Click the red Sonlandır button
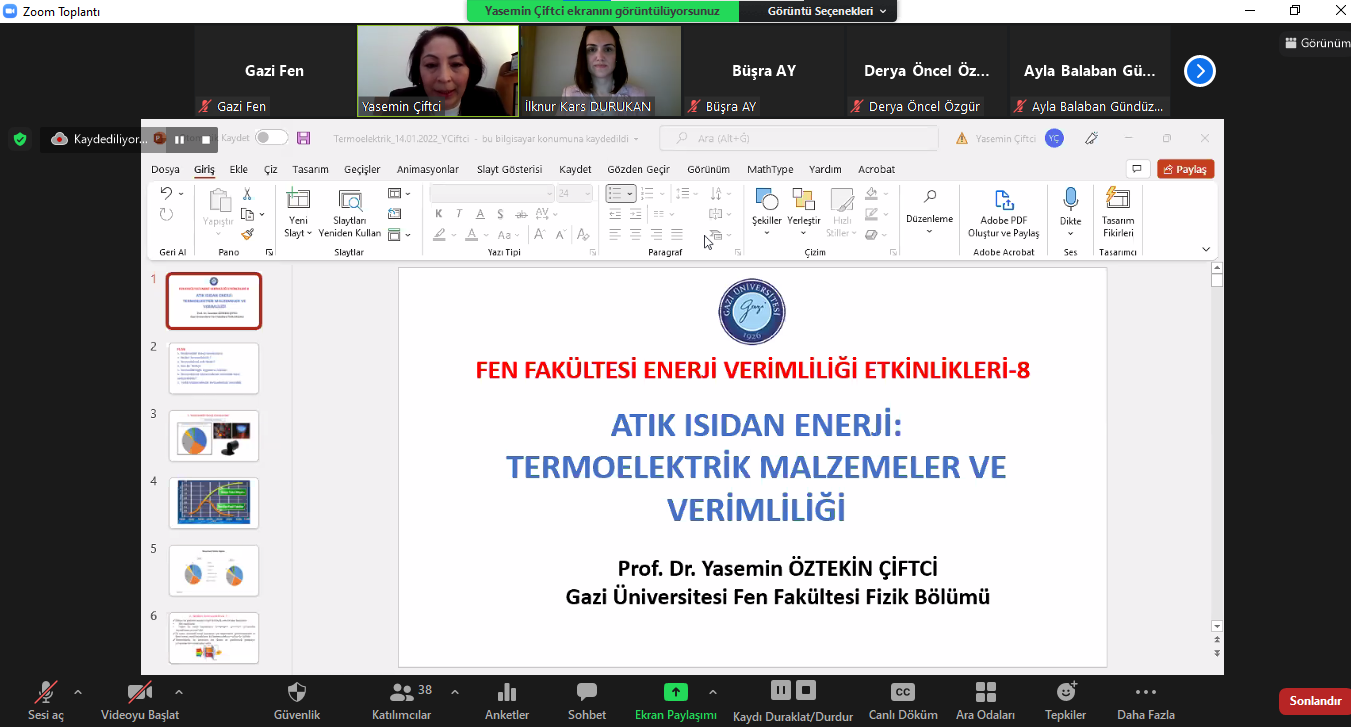This screenshot has height=727, width=1351. (x=1314, y=701)
